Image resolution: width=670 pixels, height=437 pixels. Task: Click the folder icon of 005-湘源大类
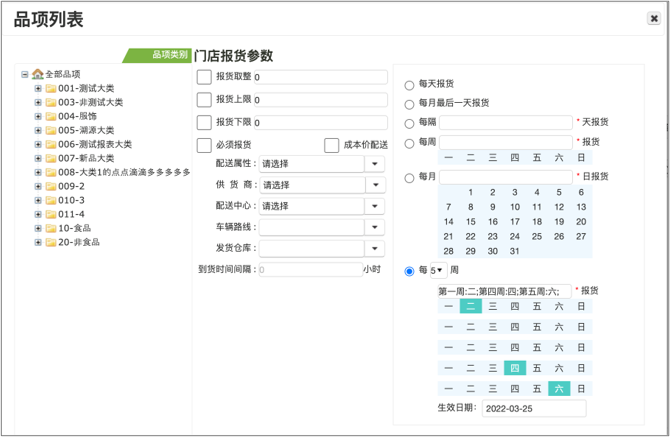pyautogui.click(x=51, y=130)
